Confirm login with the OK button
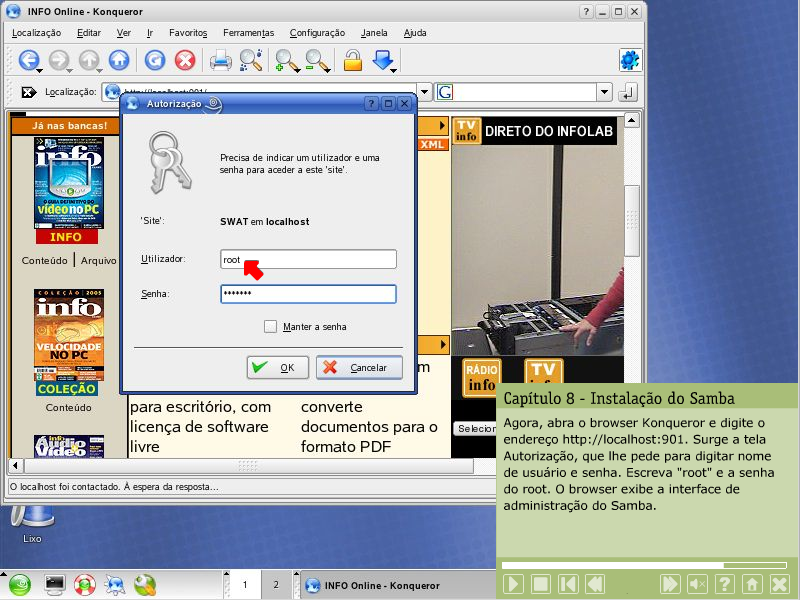800x600 pixels. click(x=277, y=368)
